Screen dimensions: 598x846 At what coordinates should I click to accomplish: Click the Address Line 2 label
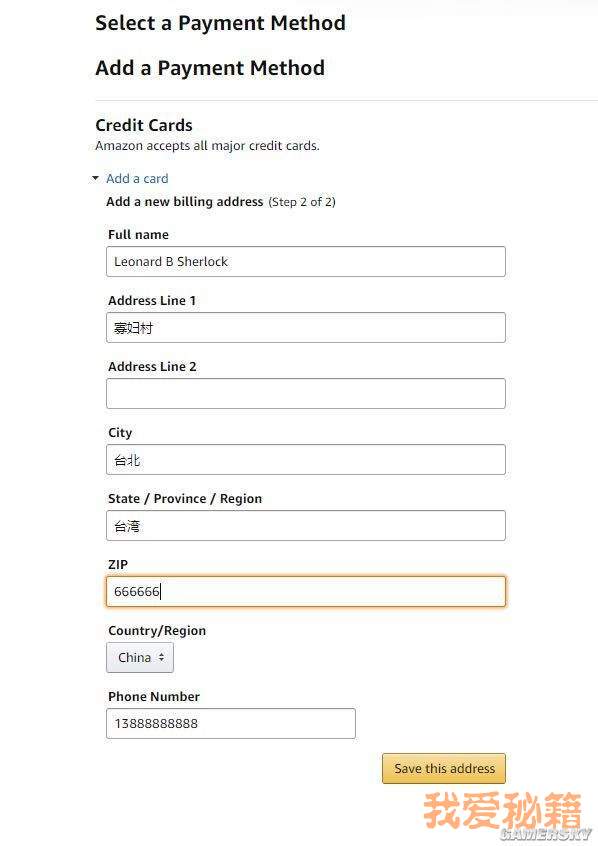tap(152, 367)
